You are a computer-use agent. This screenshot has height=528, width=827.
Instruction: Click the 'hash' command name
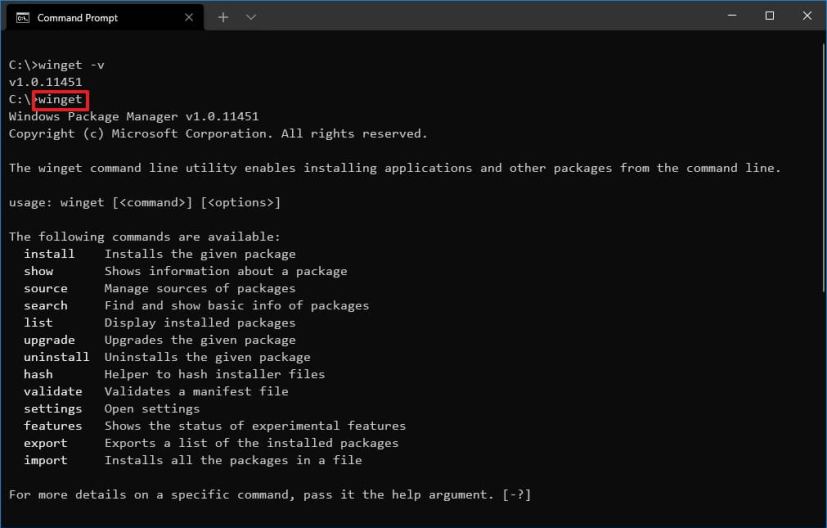(39, 375)
